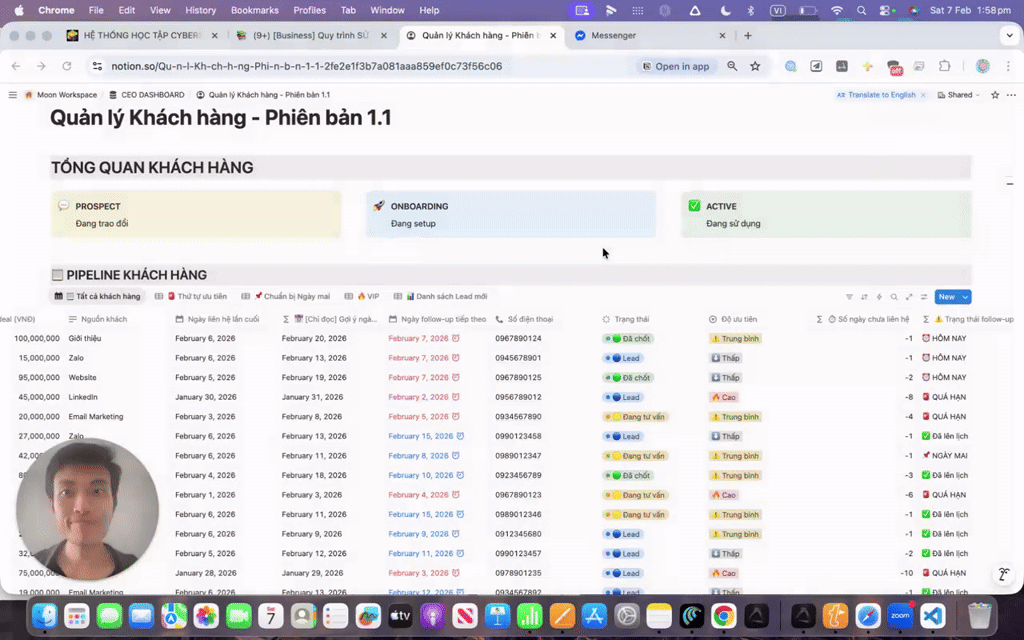Toggle the Notion sidebar hamburger menu
The image size is (1024, 640).
point(12,95)
